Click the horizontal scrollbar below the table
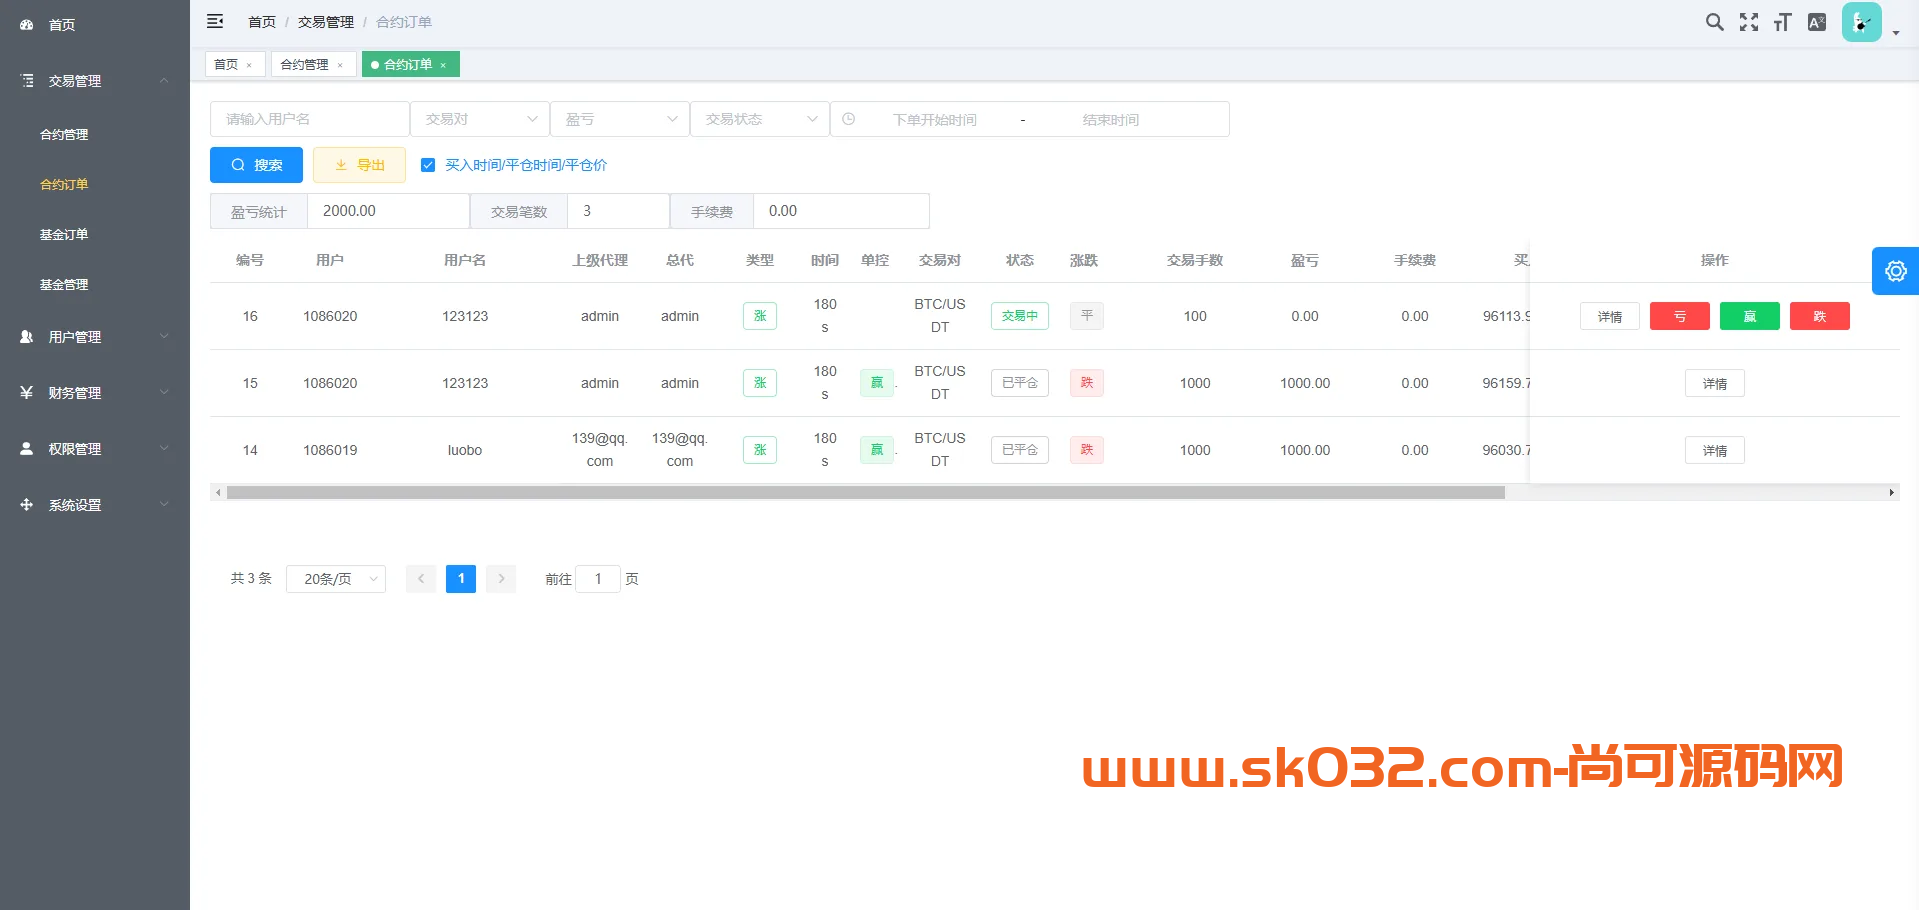 pos(860,492)
